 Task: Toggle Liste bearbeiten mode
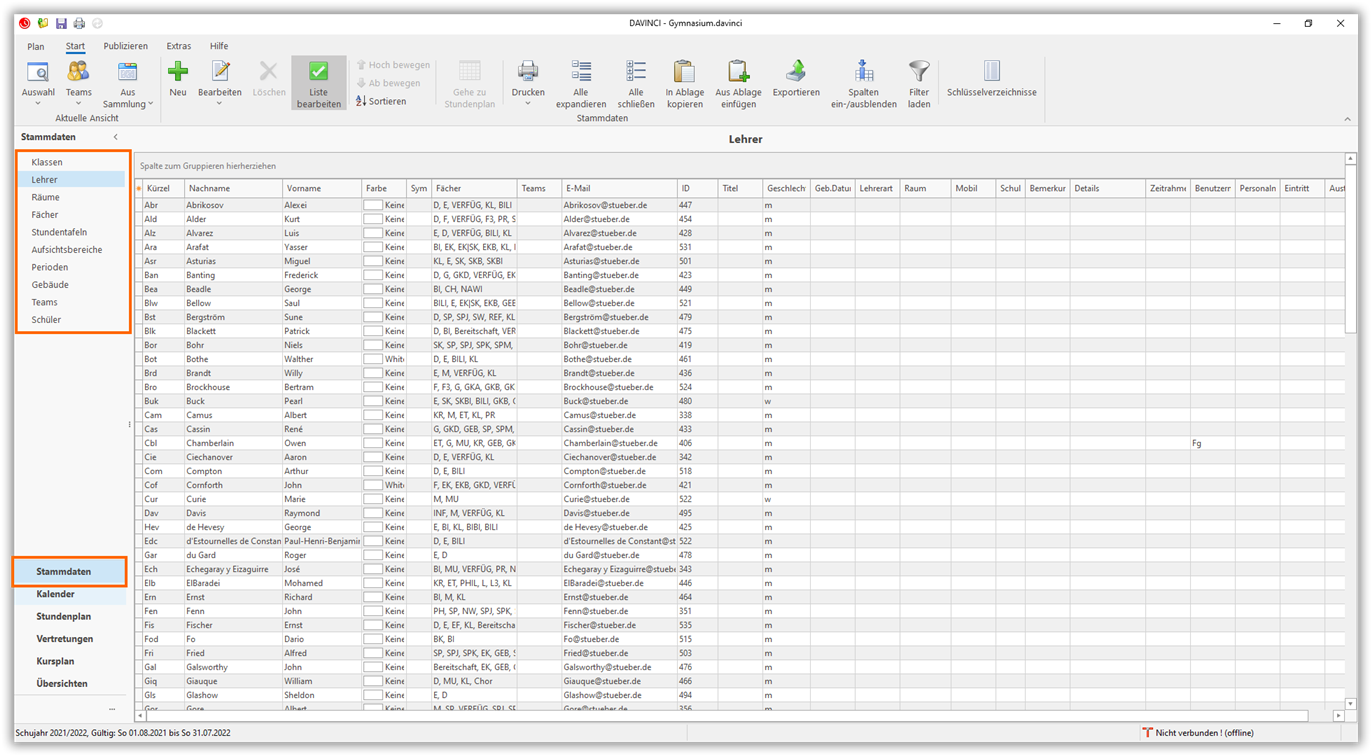(x=318, y=82)
